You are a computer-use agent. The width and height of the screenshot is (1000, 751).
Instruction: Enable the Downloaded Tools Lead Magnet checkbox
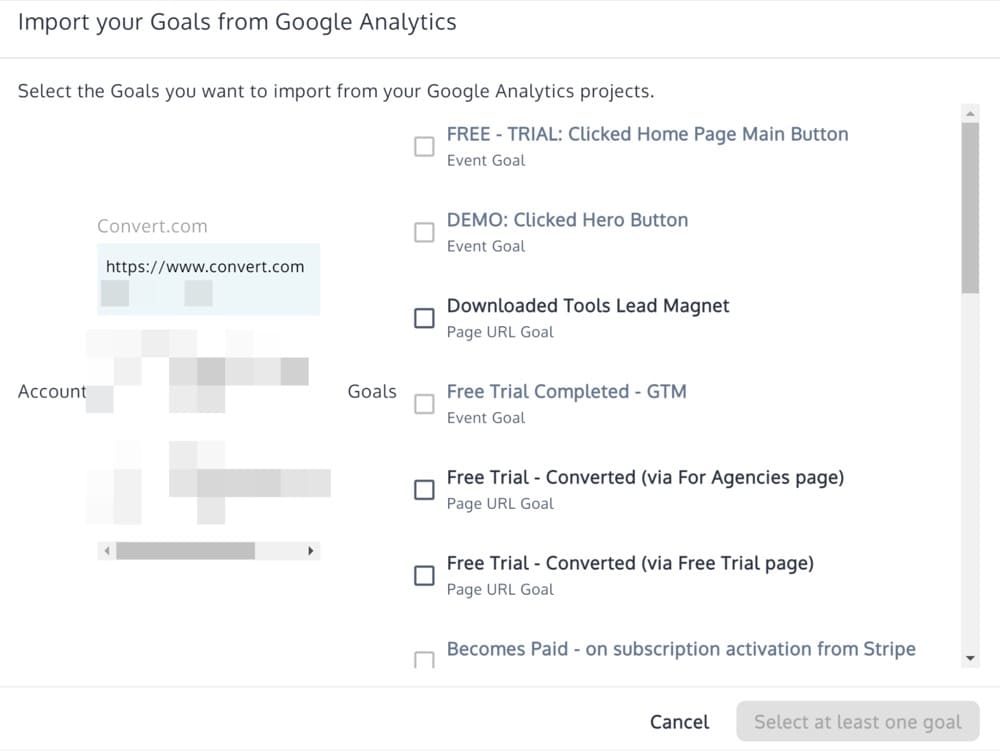coord(425,318)
